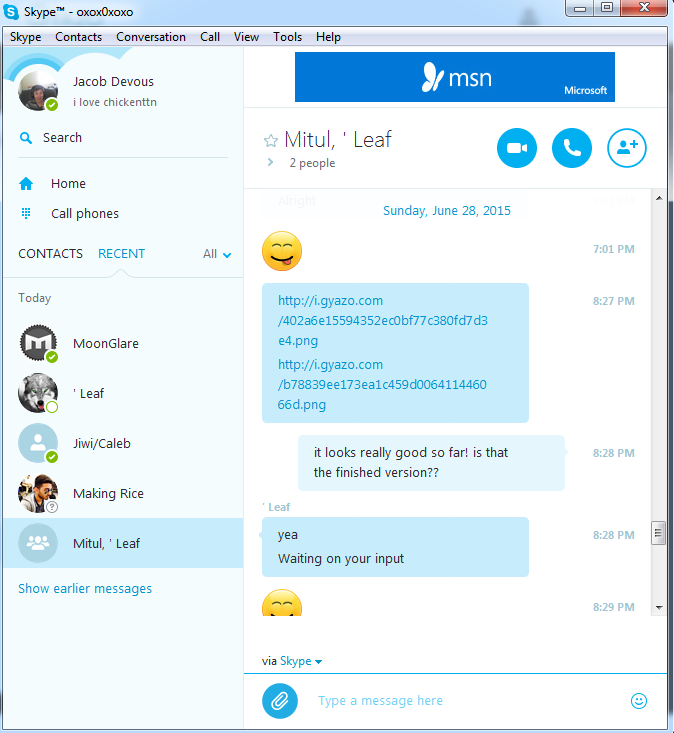Select MoonGlare in the recent list
674x733 pixels.
(x=123, y=344)
